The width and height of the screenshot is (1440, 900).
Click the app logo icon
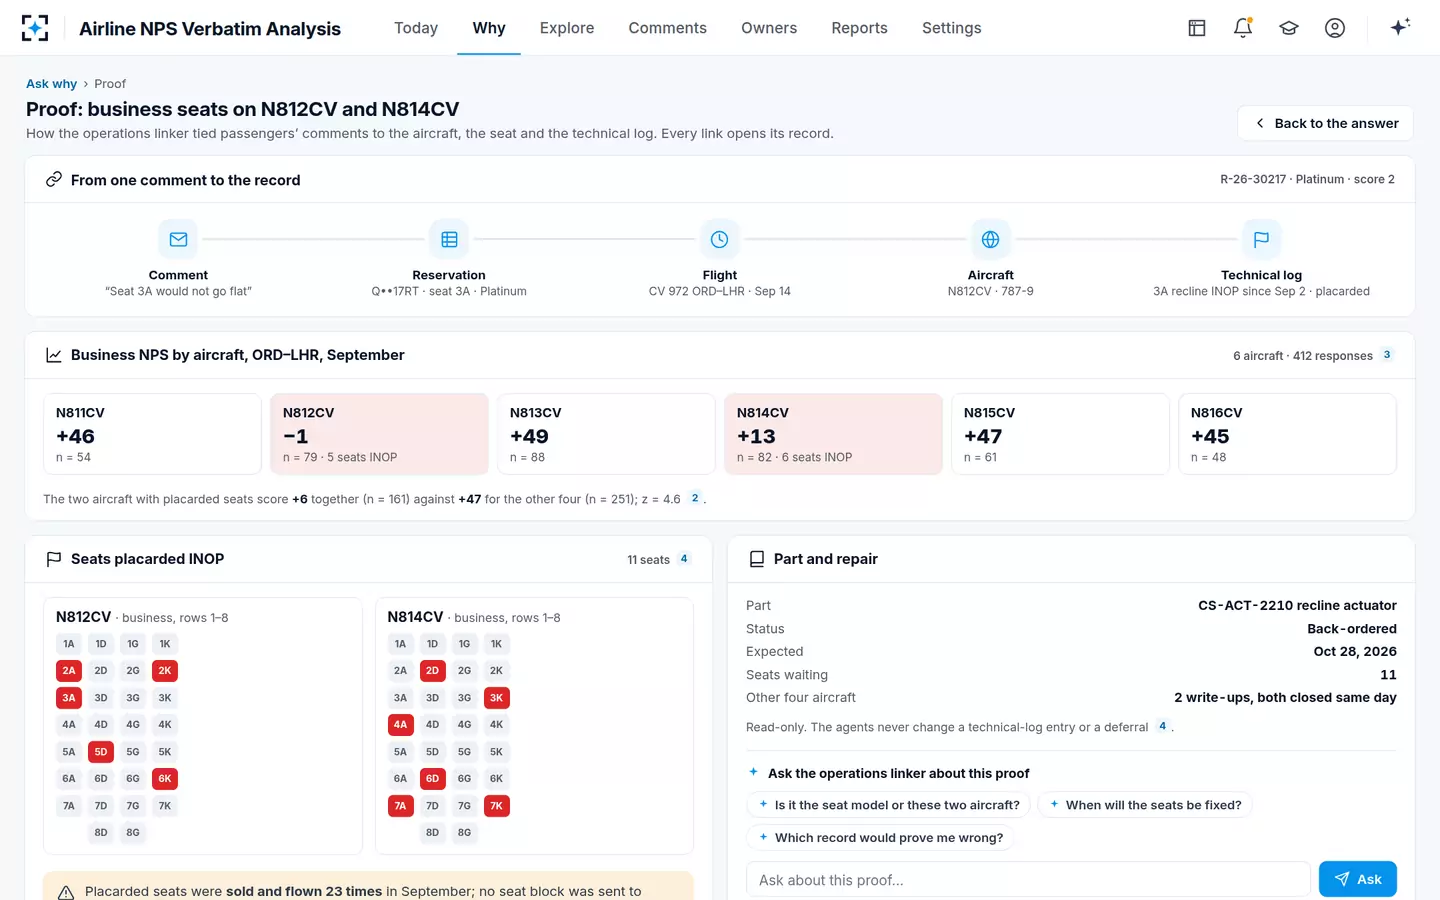coord(35,28)
